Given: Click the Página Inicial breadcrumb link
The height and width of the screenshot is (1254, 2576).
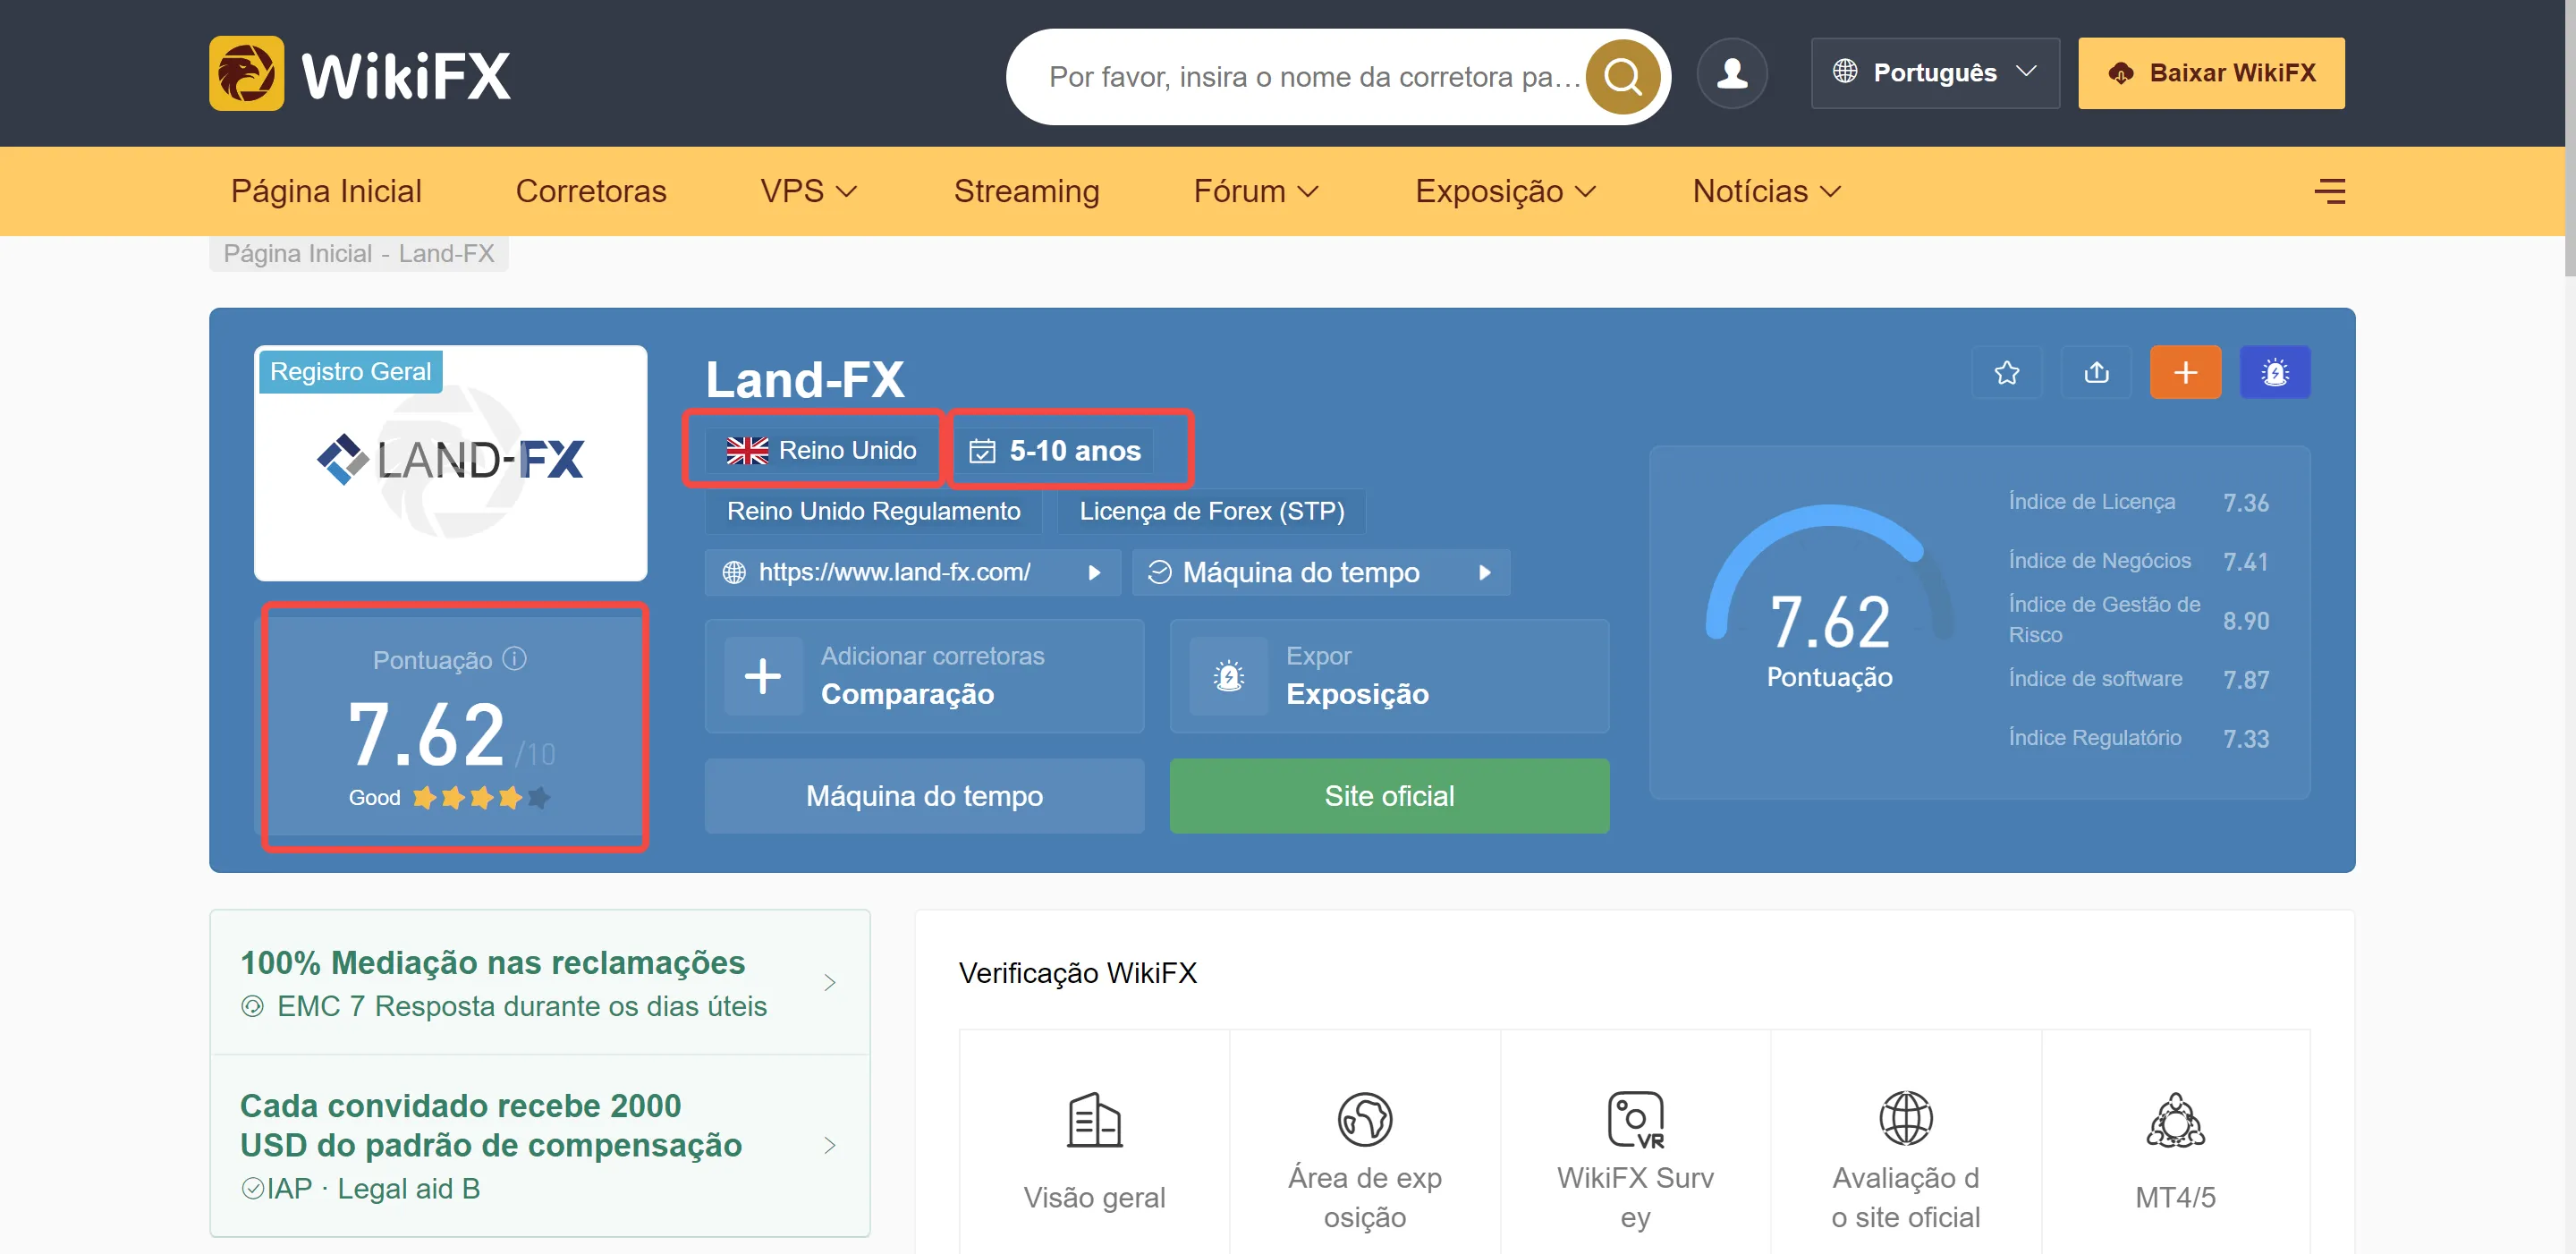Looking at the screenshot, I should [298, 254].
